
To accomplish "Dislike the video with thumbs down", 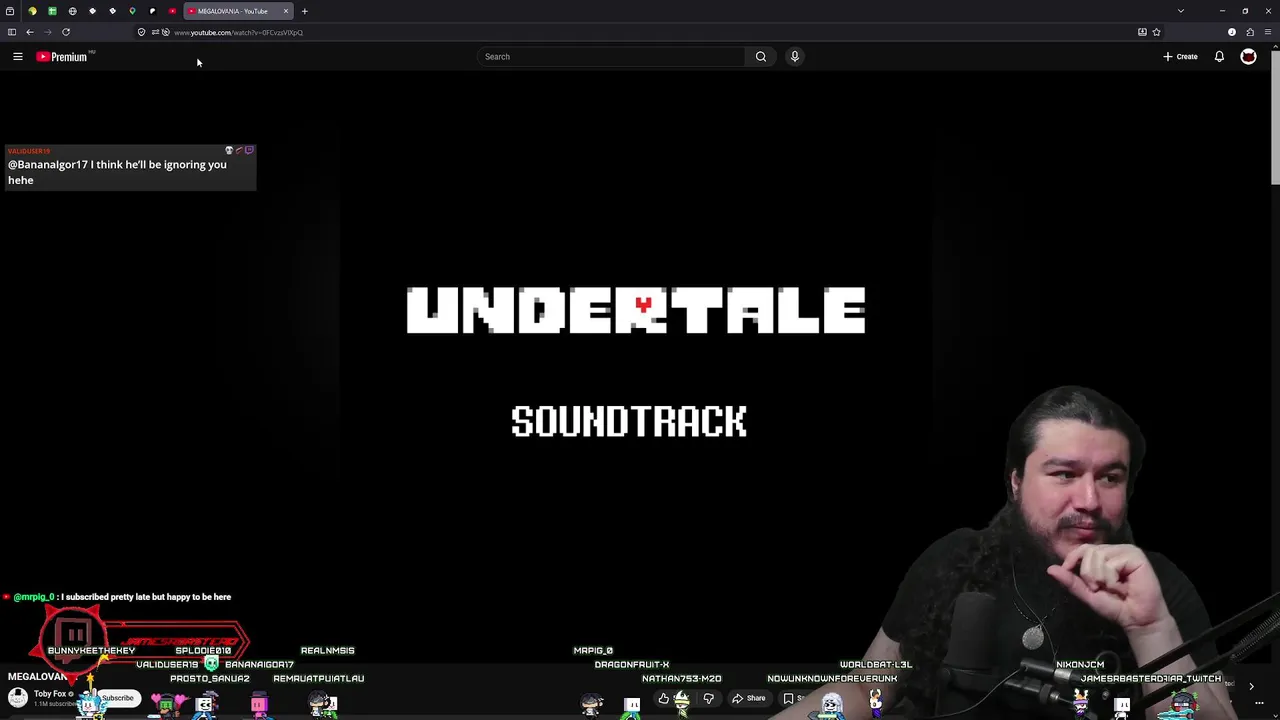I will [x=709, y=699].
